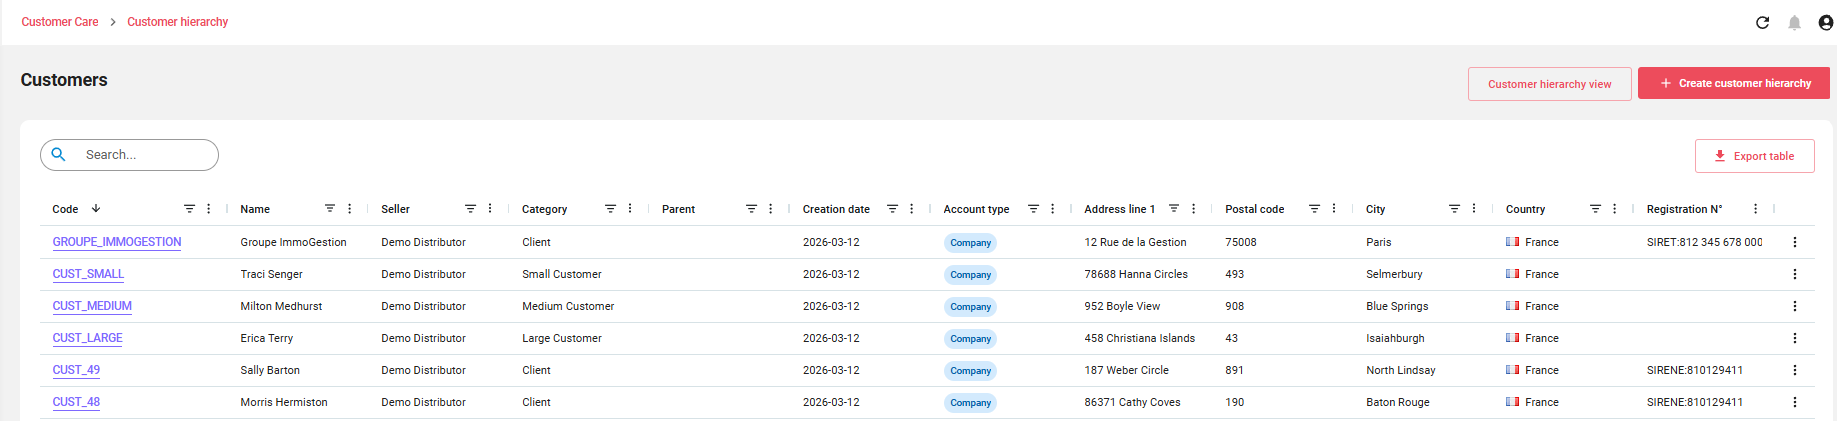
Task: Open Account type column options menu
Action: coord(1052,208)
